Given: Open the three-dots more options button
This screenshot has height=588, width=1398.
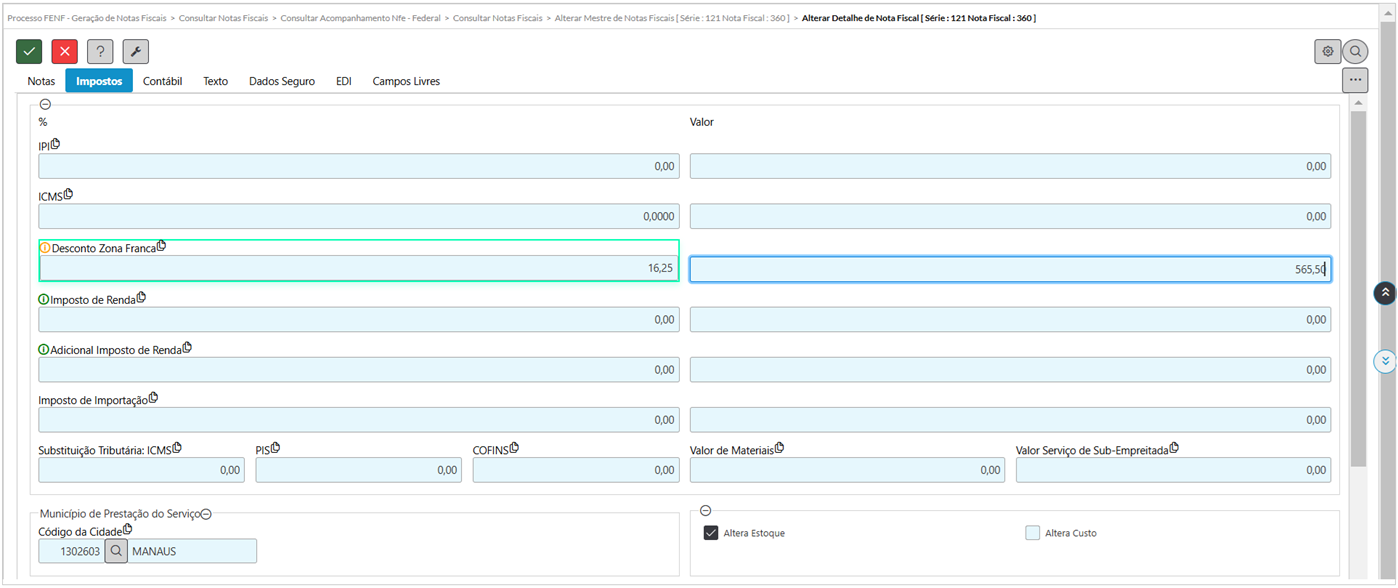Looking at the screenshot, I should (x=1355, y=80).
